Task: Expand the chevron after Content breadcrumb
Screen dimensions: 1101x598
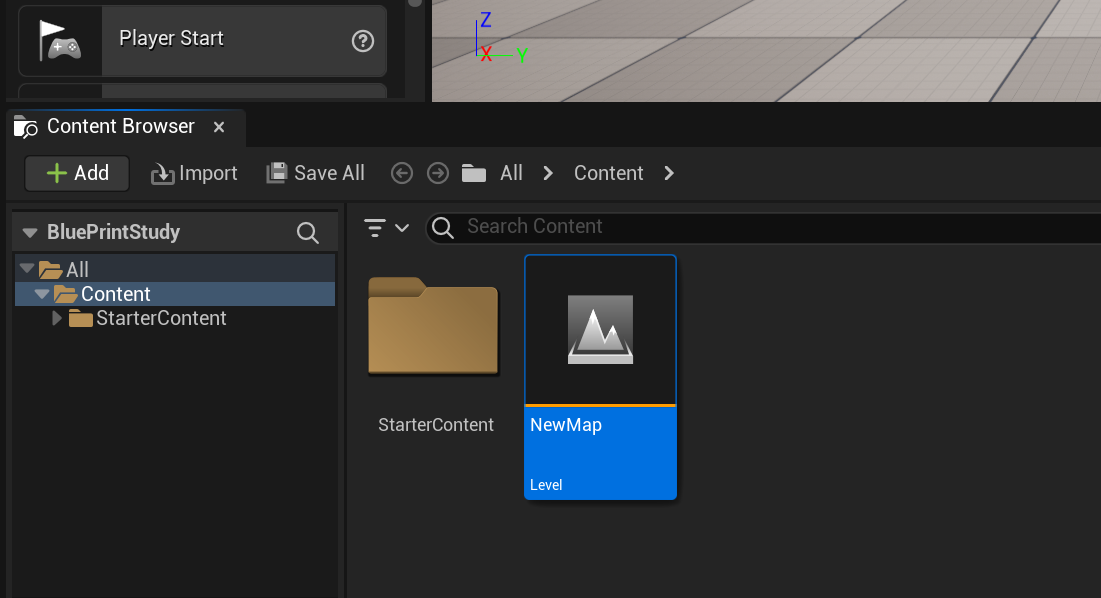Action: (669, 173)
